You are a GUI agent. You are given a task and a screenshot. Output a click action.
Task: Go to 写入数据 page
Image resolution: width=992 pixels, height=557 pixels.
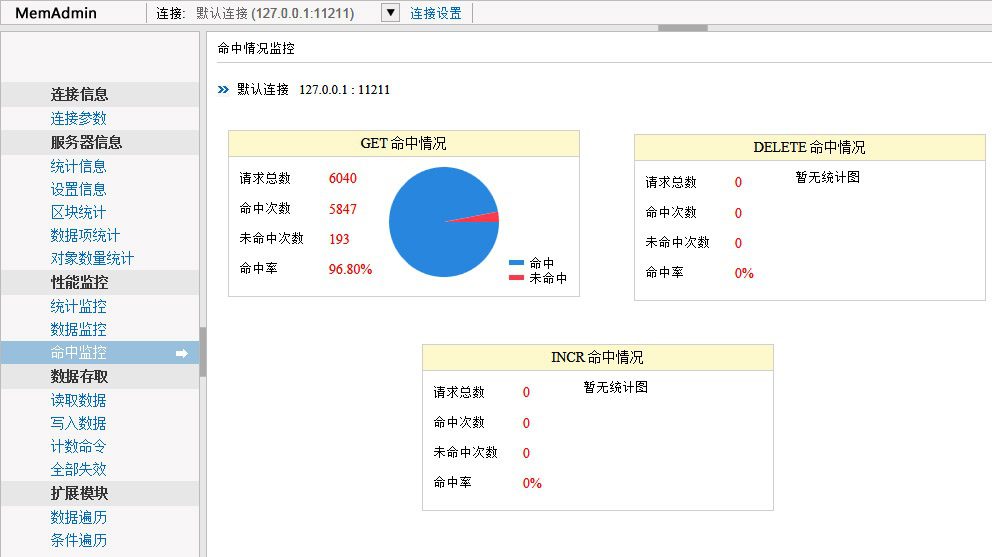[x=78, y=423]
